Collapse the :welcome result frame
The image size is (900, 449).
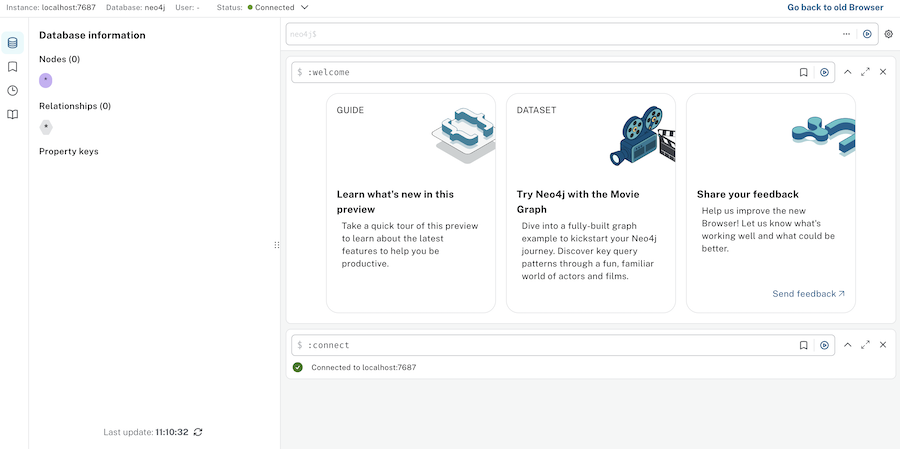[x=847, y=72]
